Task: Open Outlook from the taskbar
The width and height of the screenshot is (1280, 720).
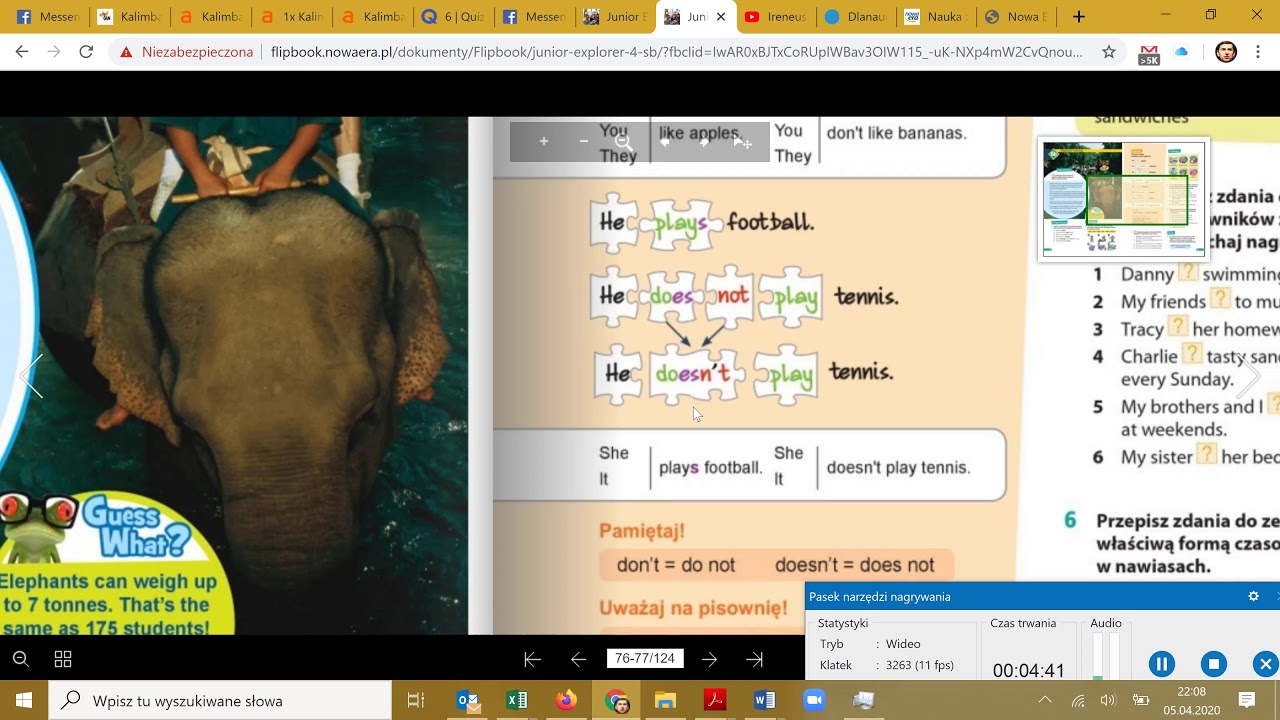Action: [x=468, y=700]
